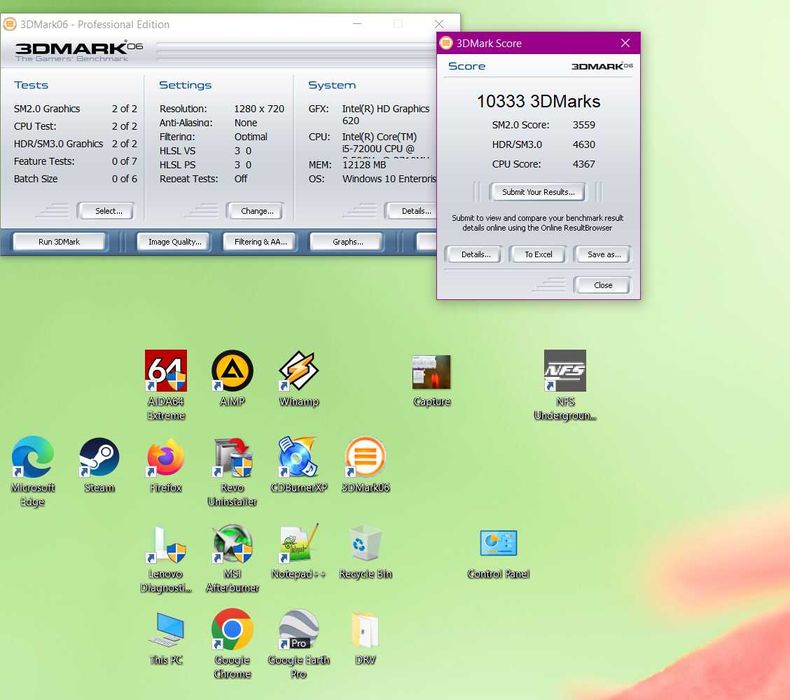Click Batch Size row in Tests
The width and height of the screenshot is (790, 700).
(75, 179)
